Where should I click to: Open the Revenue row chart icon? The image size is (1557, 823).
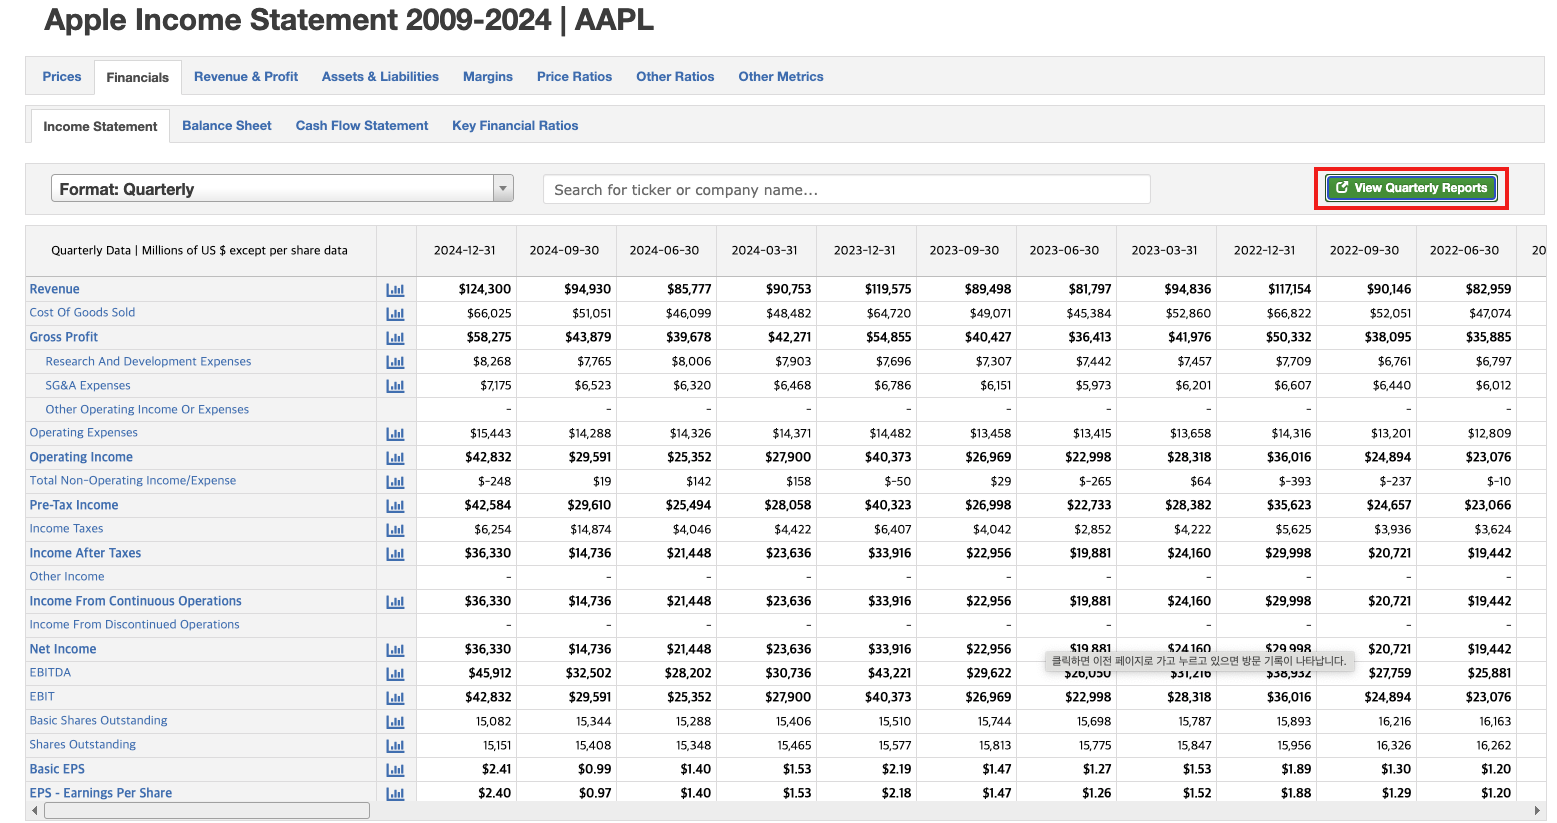(395, 290)
